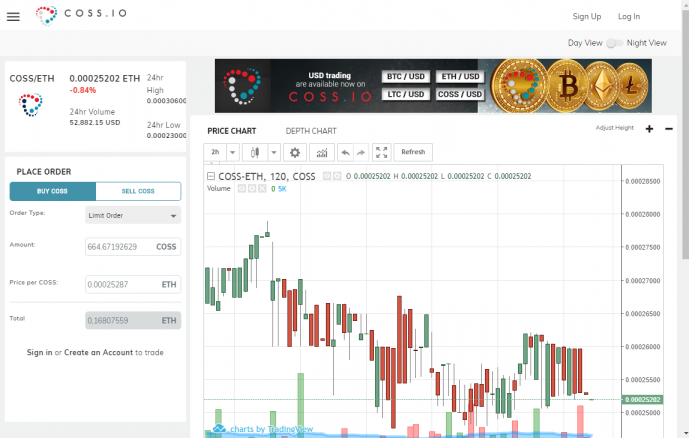
Task: Remove the Volume indicator
Action: click(x=262, y=188)
